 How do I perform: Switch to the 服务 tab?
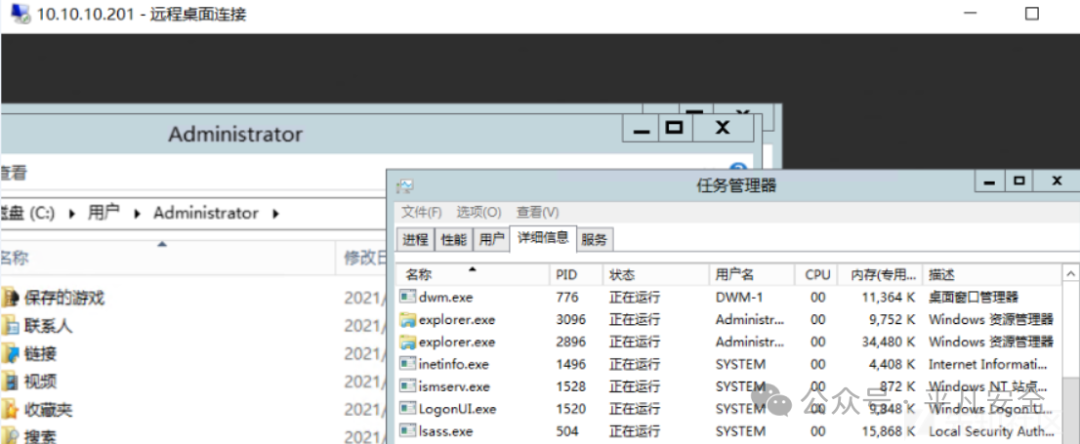coord(594,240)
